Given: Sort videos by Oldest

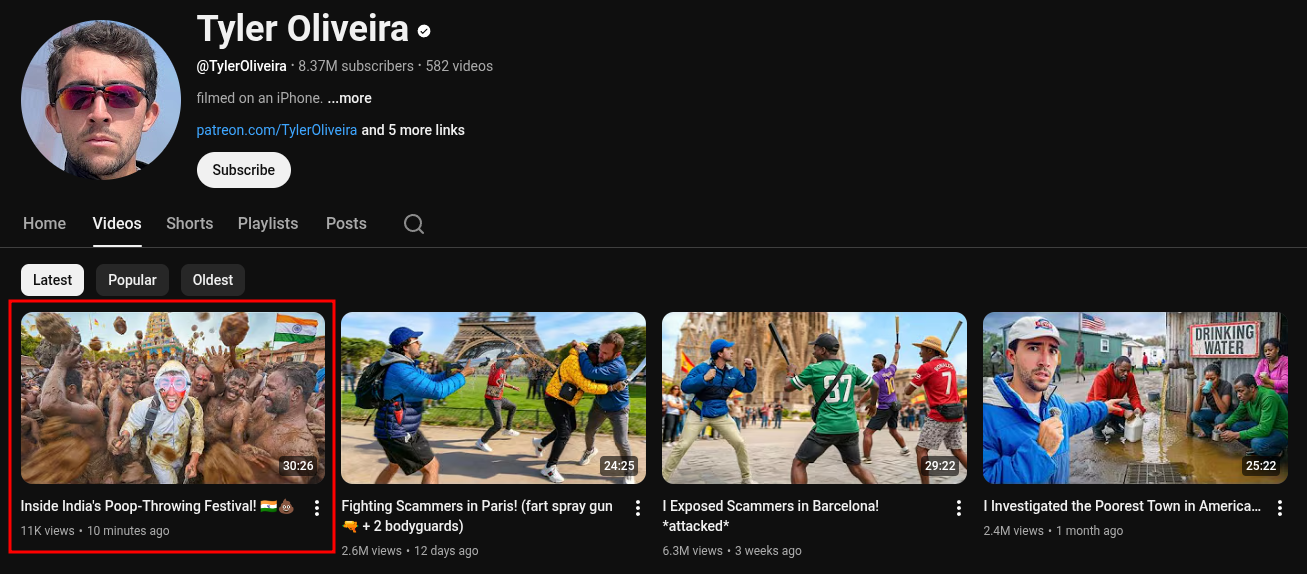Looking at the screenshot, I should (213, 280).
